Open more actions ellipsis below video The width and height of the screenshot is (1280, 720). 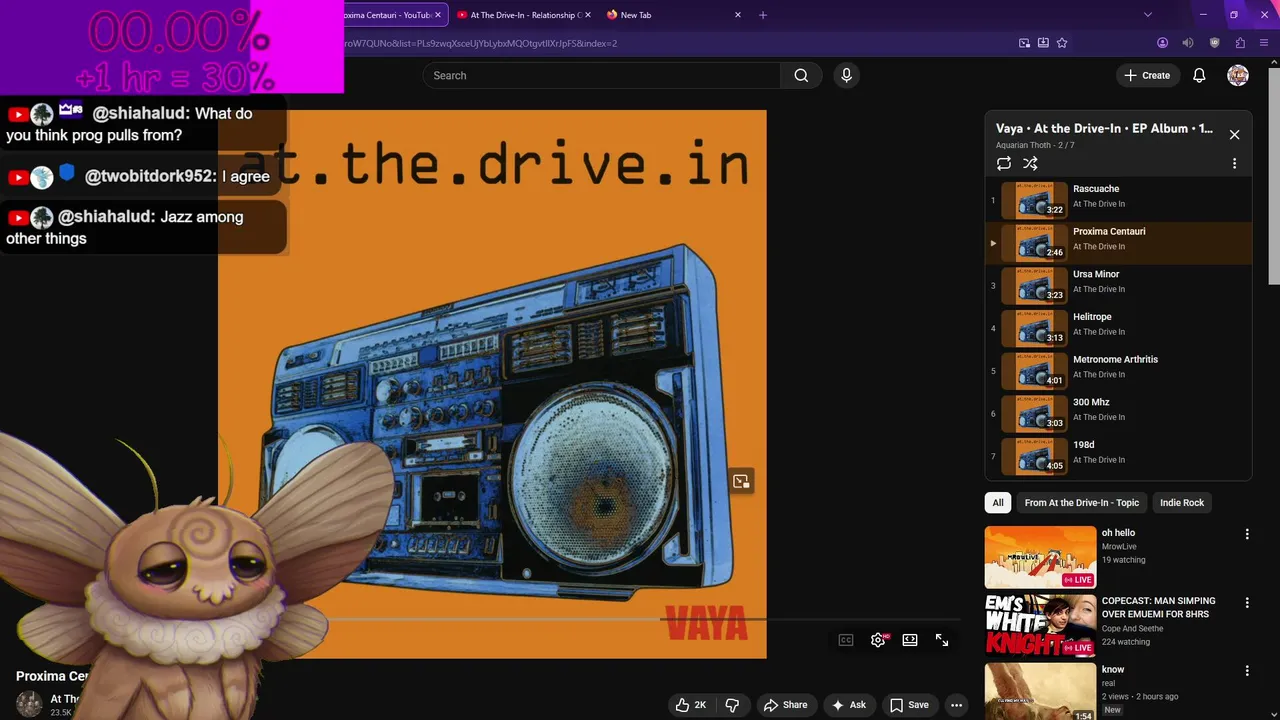coord(957,705)
